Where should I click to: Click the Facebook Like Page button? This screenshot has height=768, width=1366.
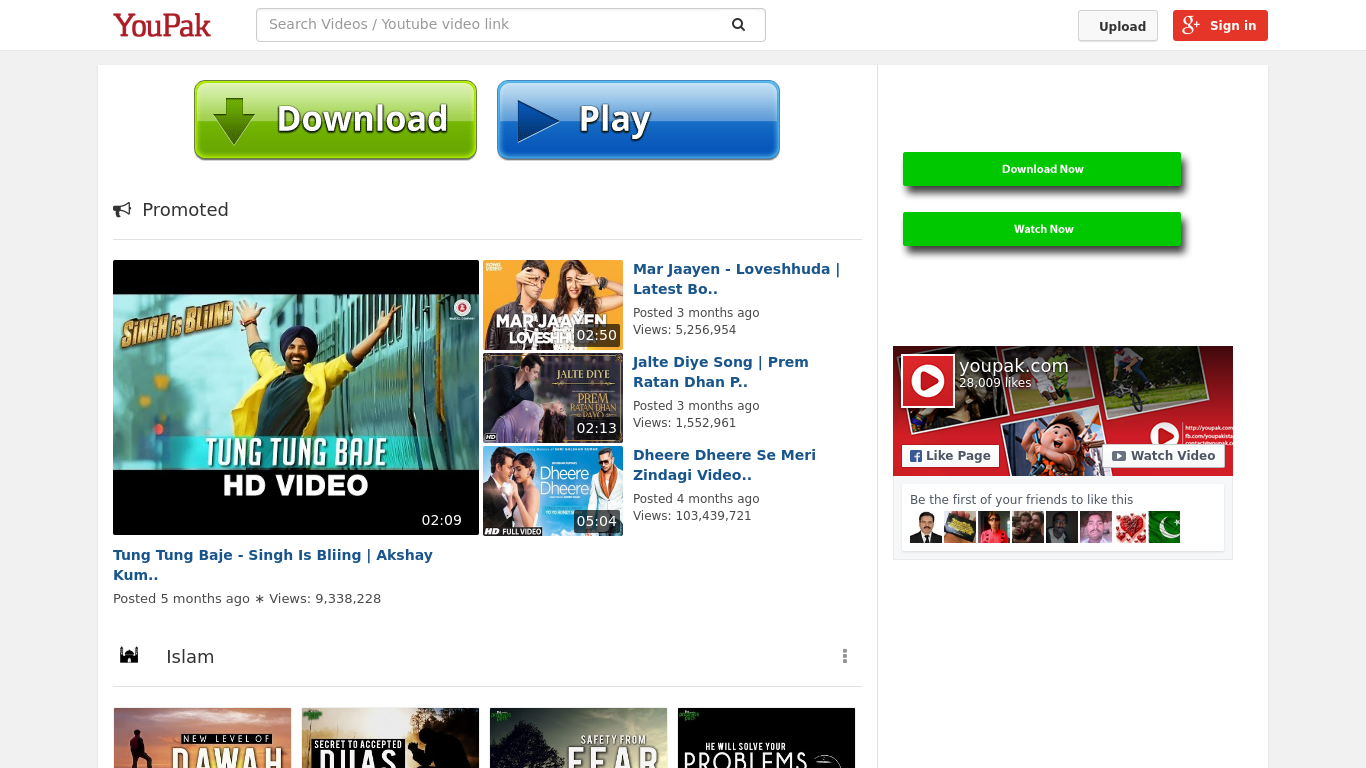pyautogui.click(x=950, y=456)
